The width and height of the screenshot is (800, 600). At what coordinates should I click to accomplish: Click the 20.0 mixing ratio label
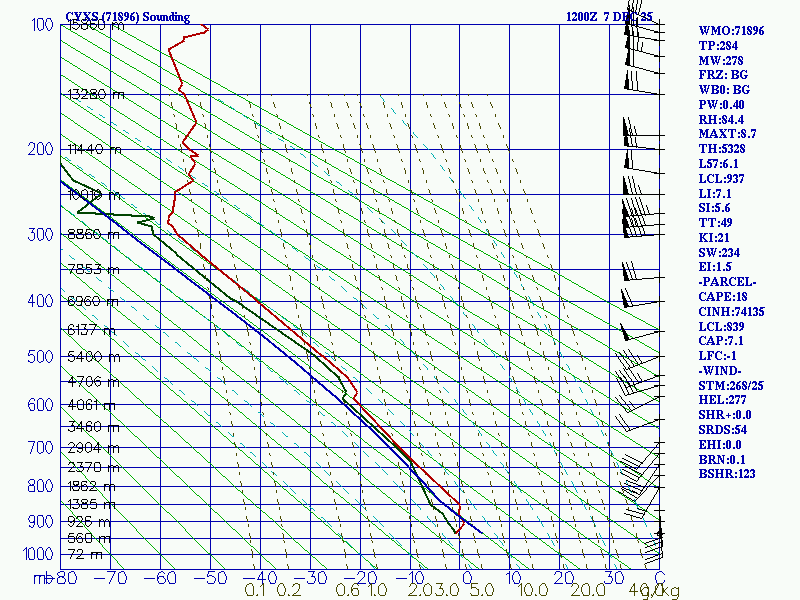(x=587, y=590)
